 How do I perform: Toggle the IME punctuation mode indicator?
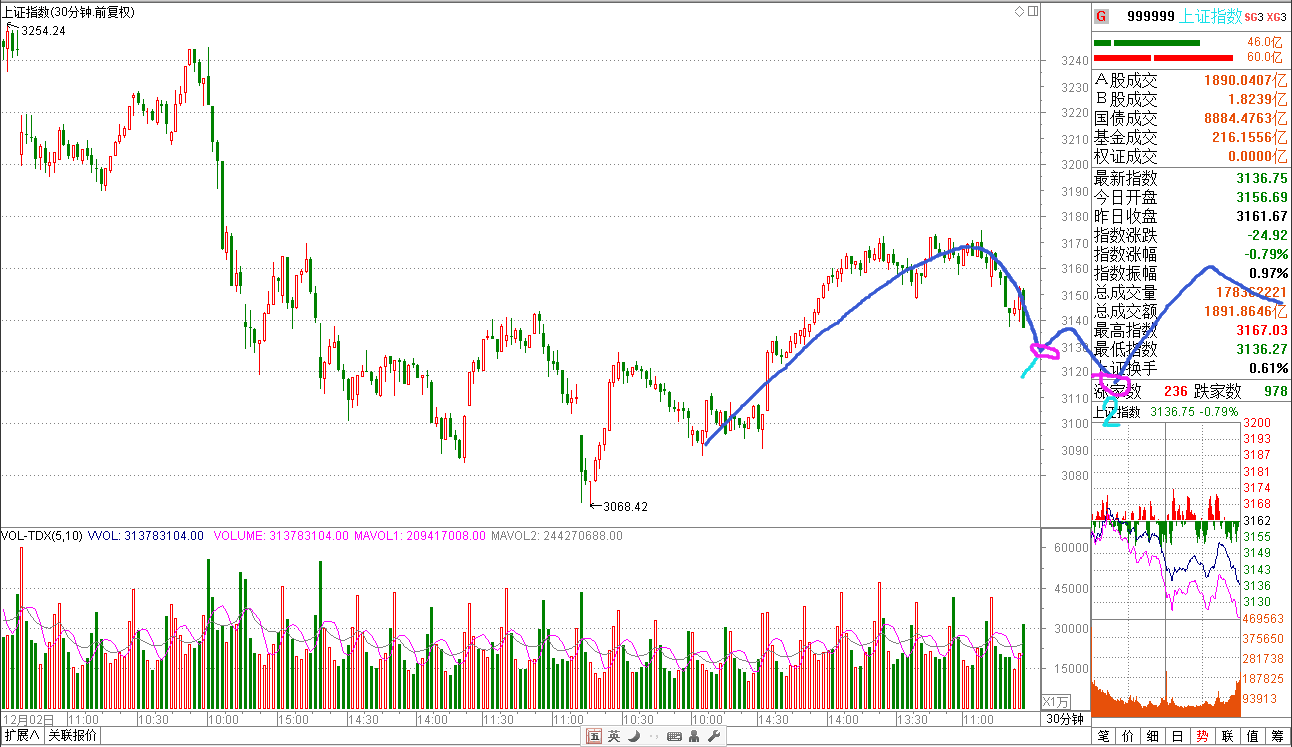(653, 737)
